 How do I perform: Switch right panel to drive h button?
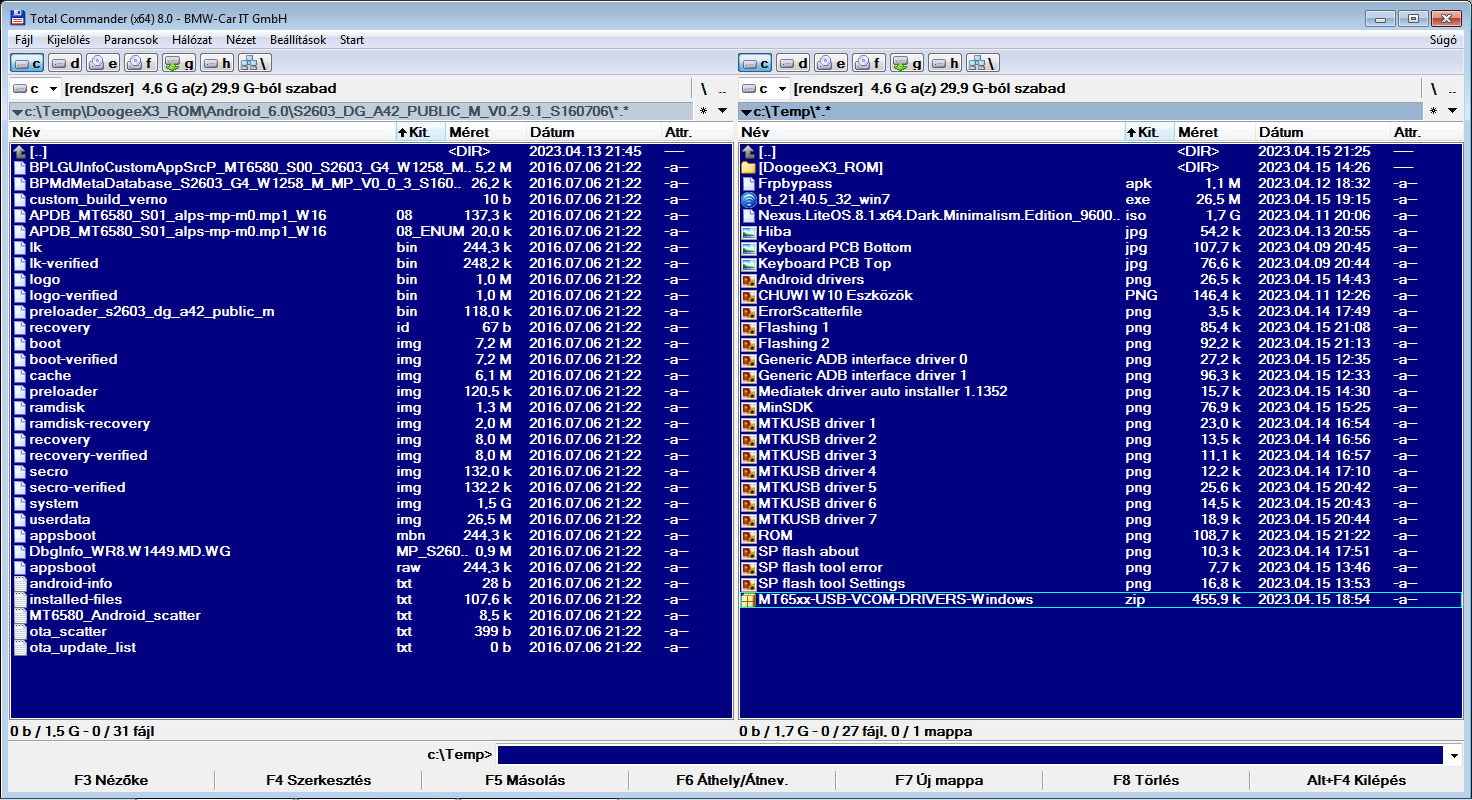(945, 63)
